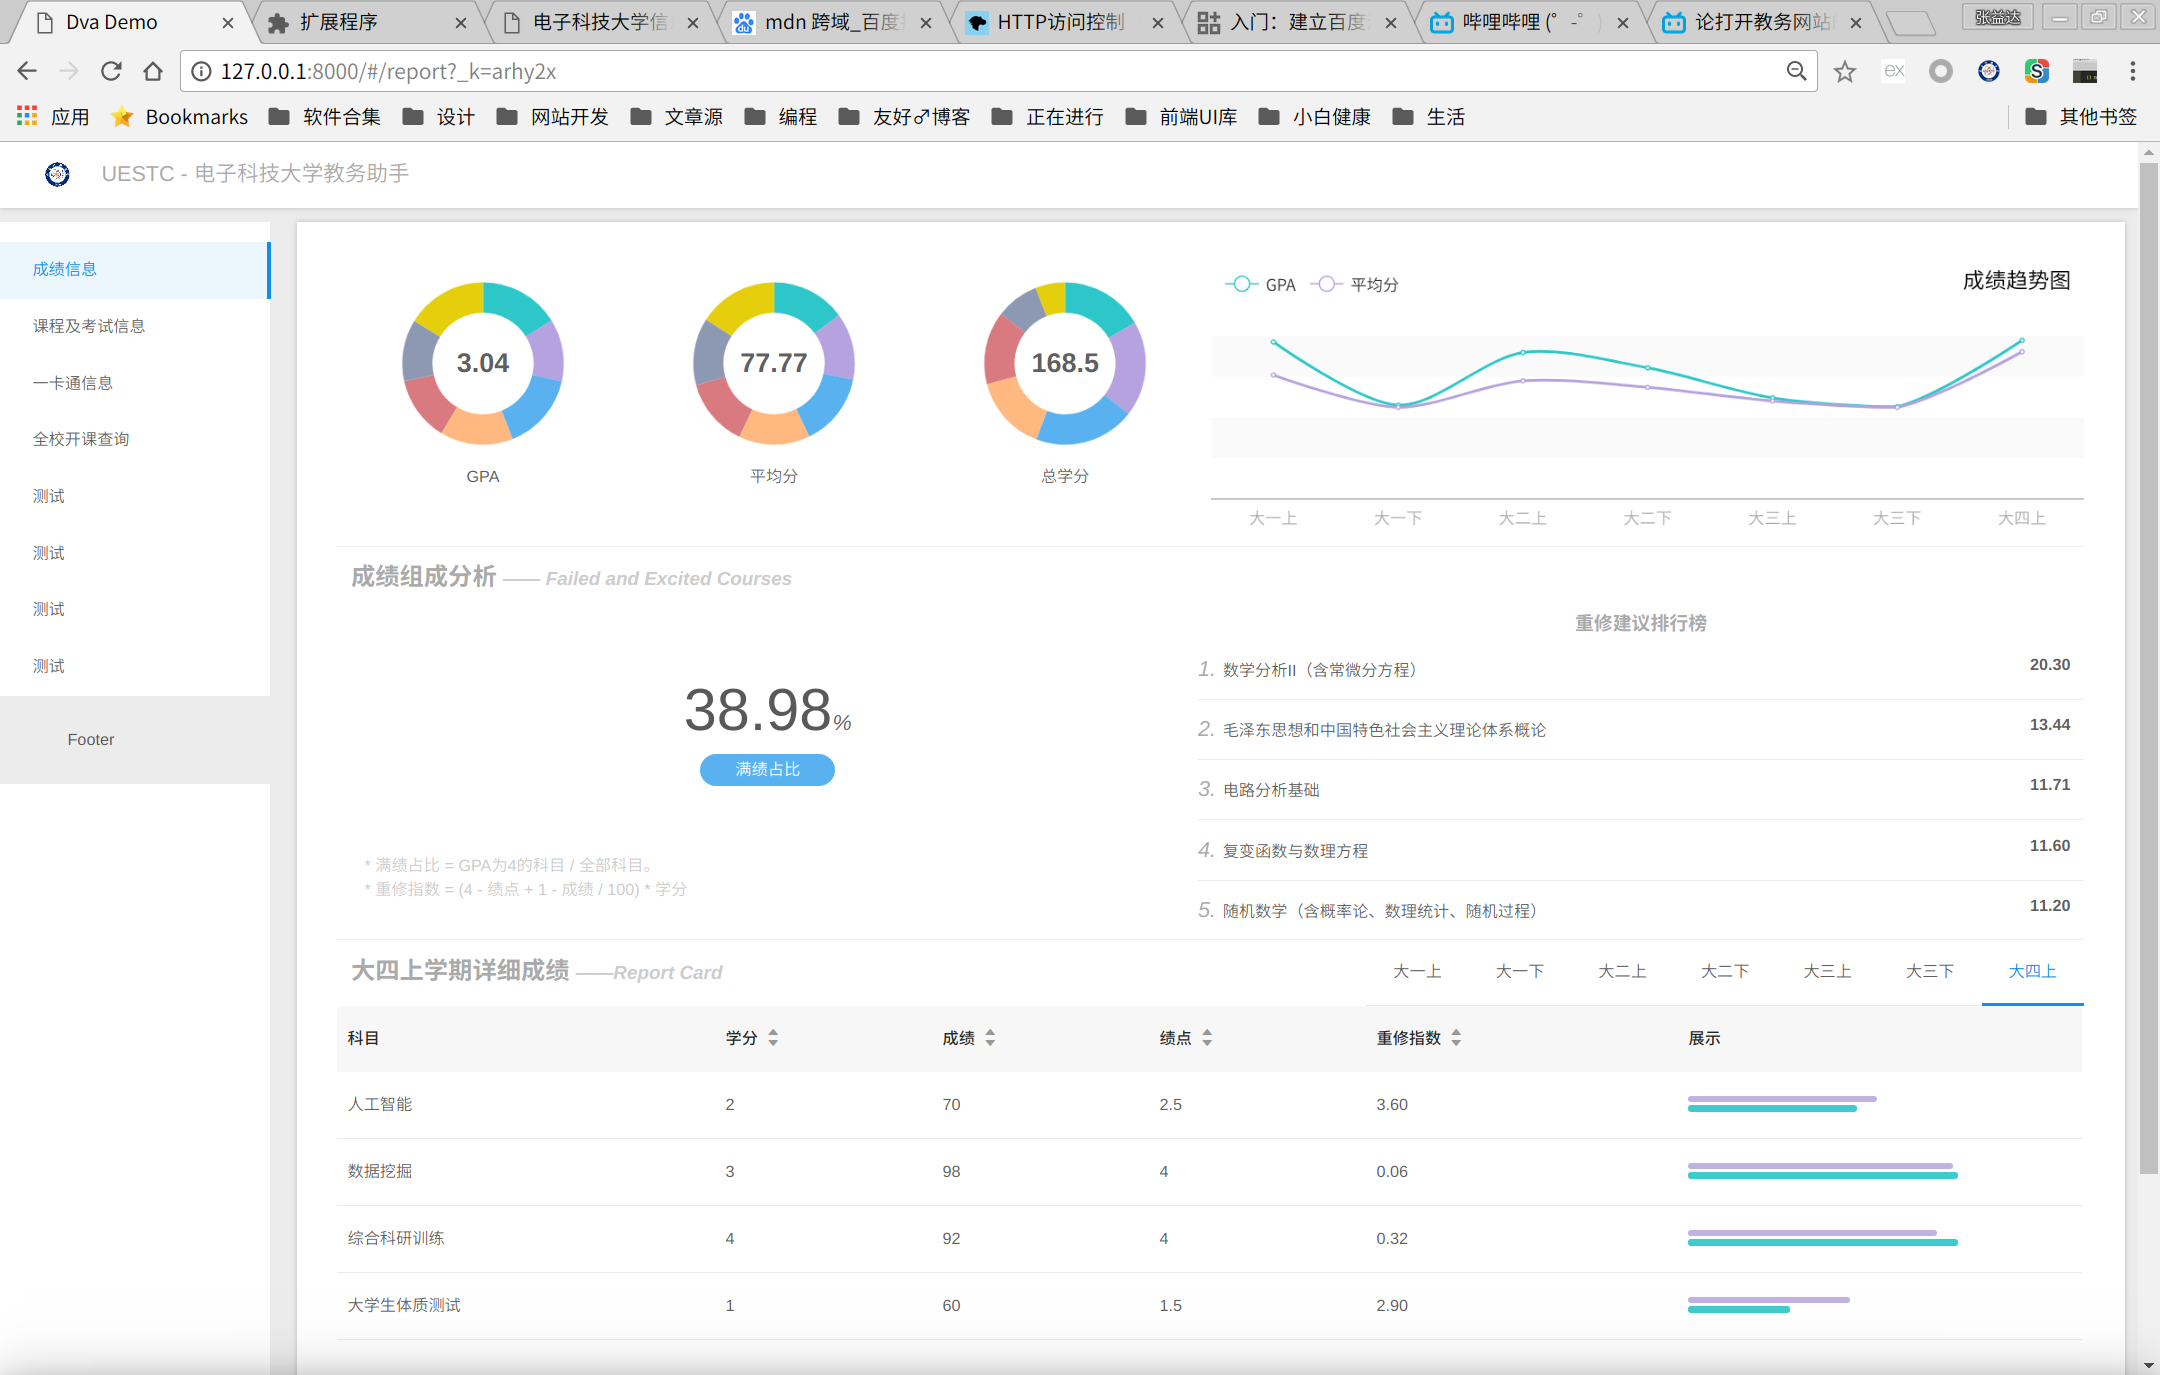
Task: Open Chrome's three-dot menu
Action: (2132, 71)
